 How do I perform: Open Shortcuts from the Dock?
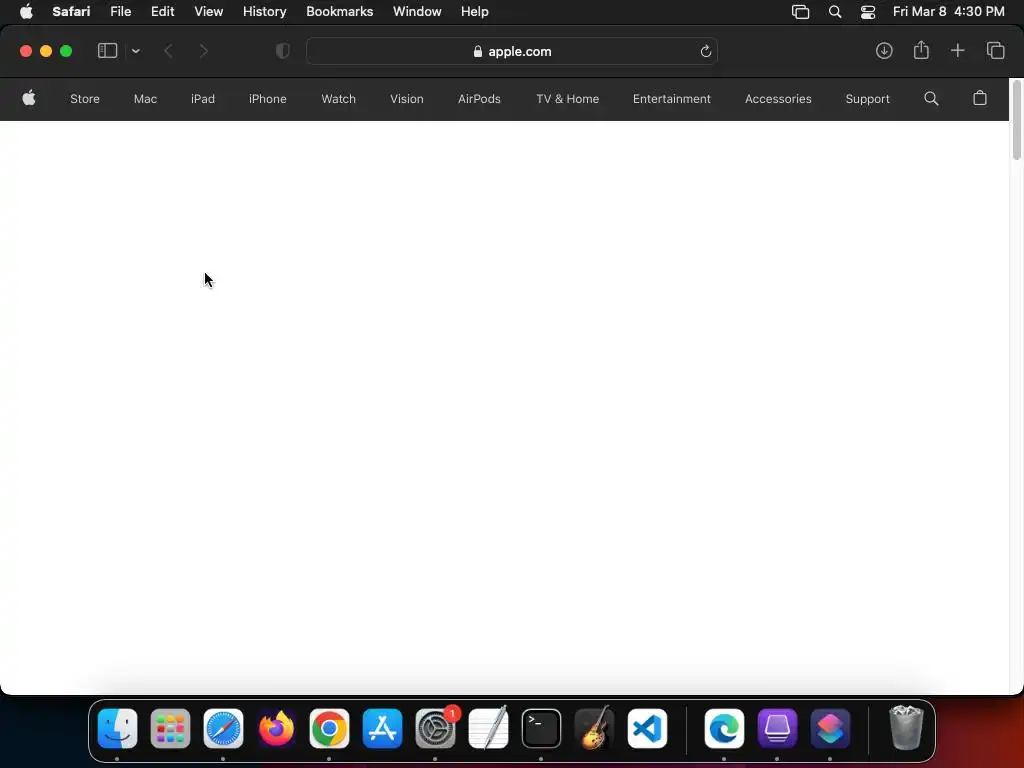click(830, 728)
